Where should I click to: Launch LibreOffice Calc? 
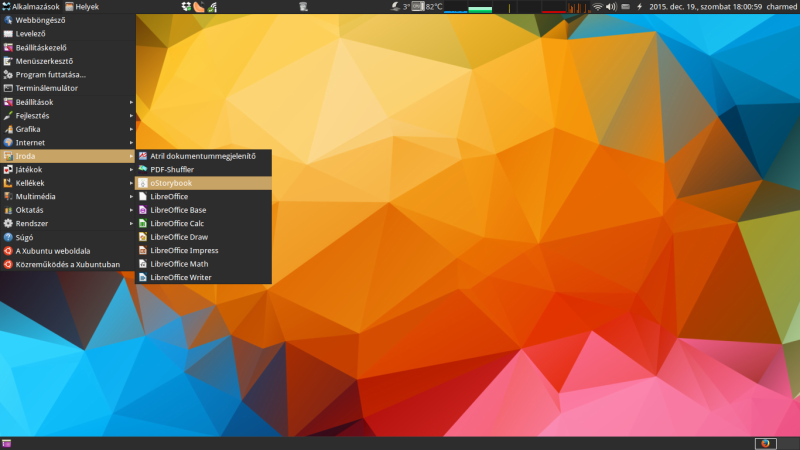pos(203,223)
